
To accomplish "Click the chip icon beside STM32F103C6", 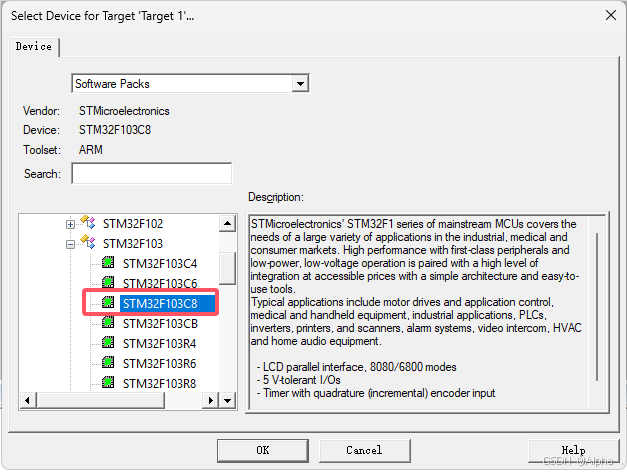I will point(108,282).
